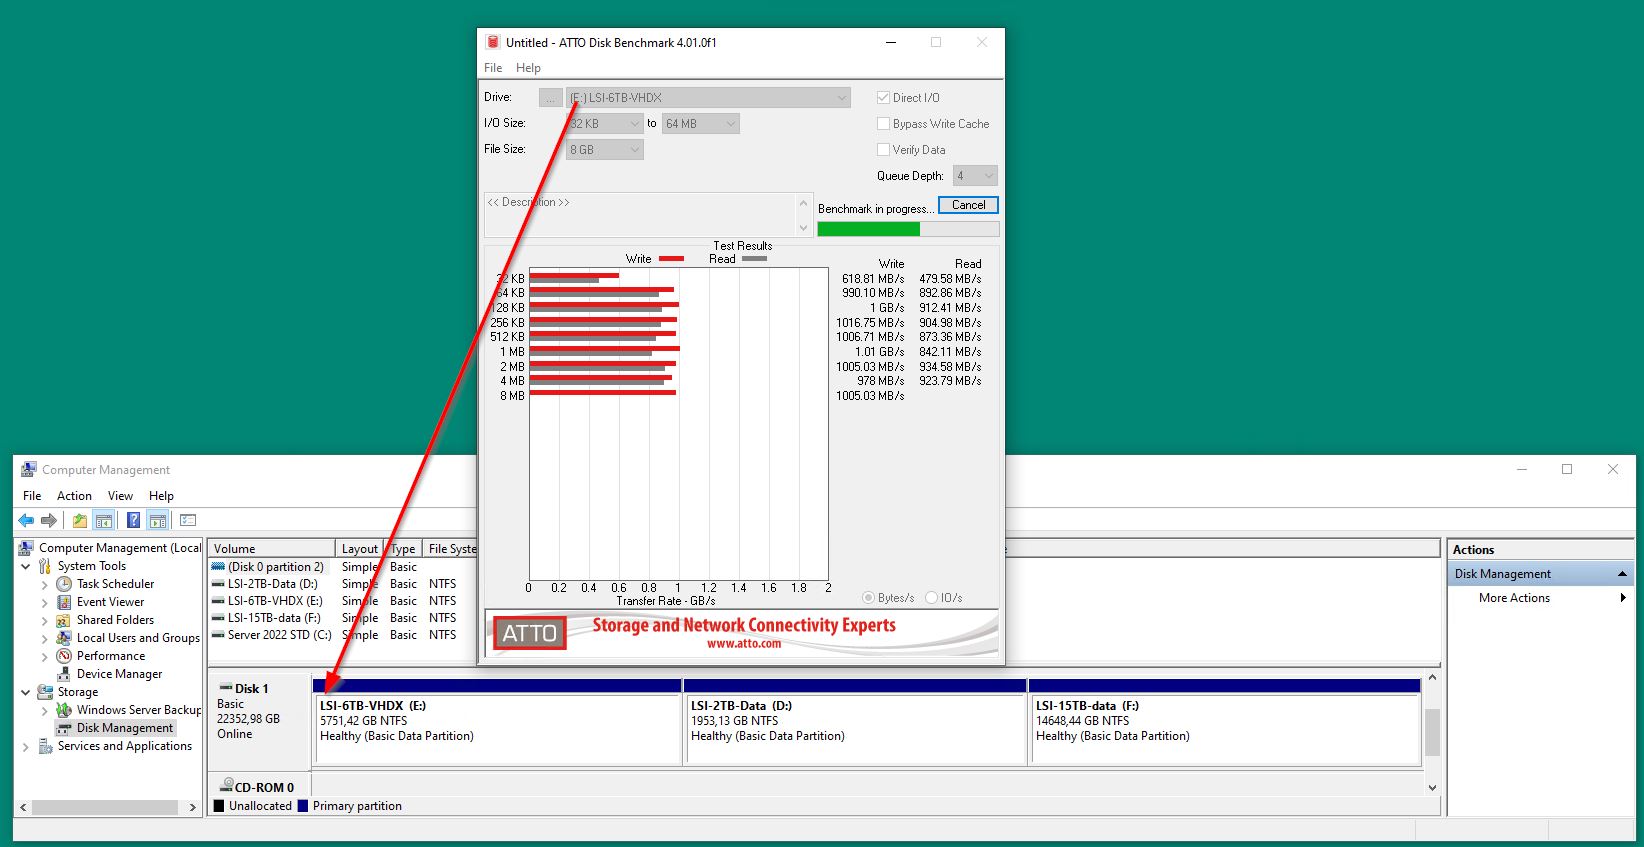Select the IO/s radio button

pyautogui.click(x=932, y=598)
